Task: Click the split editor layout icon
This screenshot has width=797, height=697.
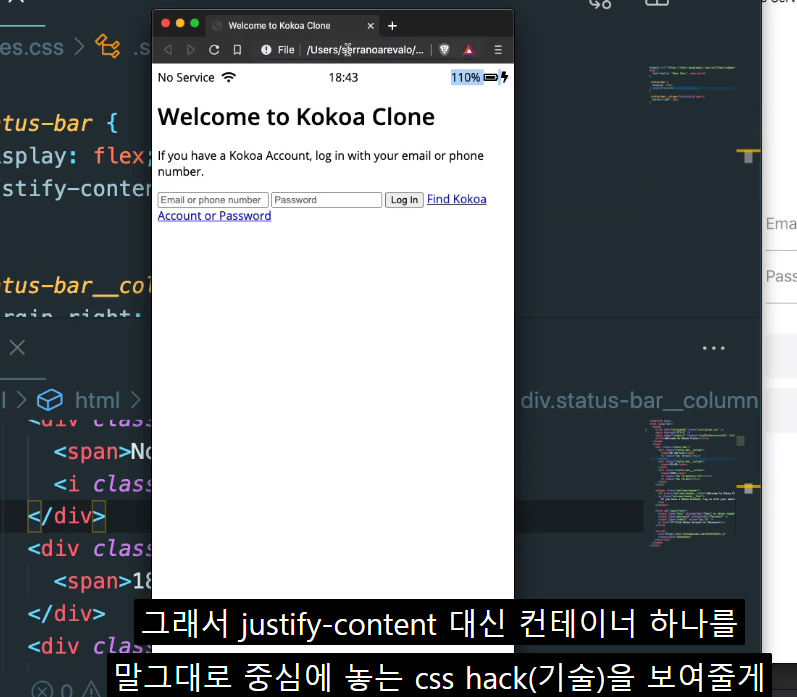Action: [x=657, y=3]
